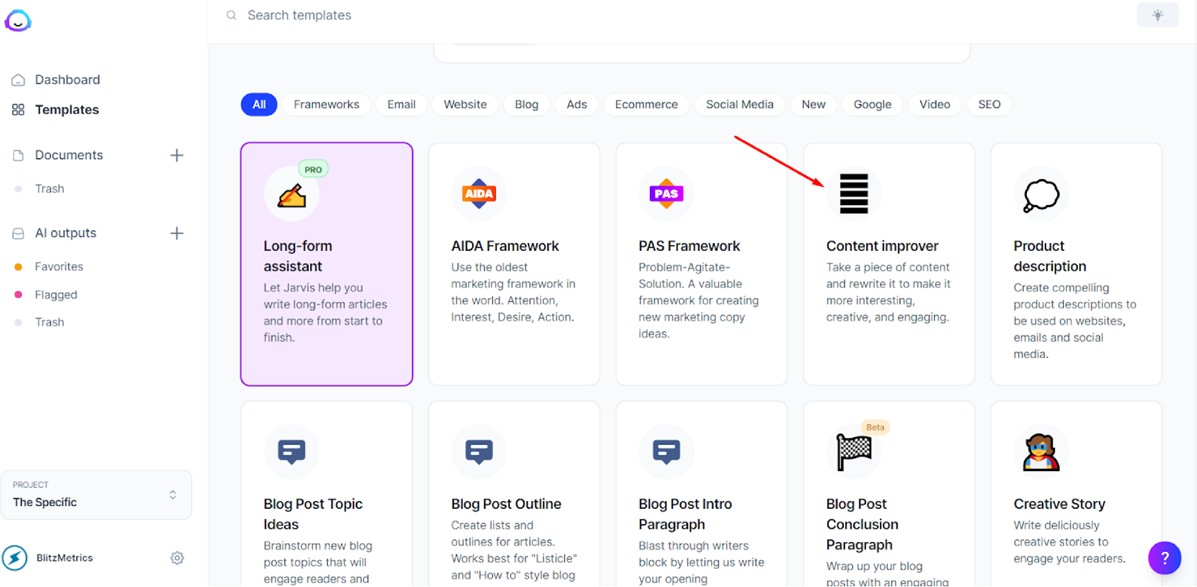Viewport: 1197px width, 587px height.
Task: Click the PAS Framework template icon
Action: 666,193
